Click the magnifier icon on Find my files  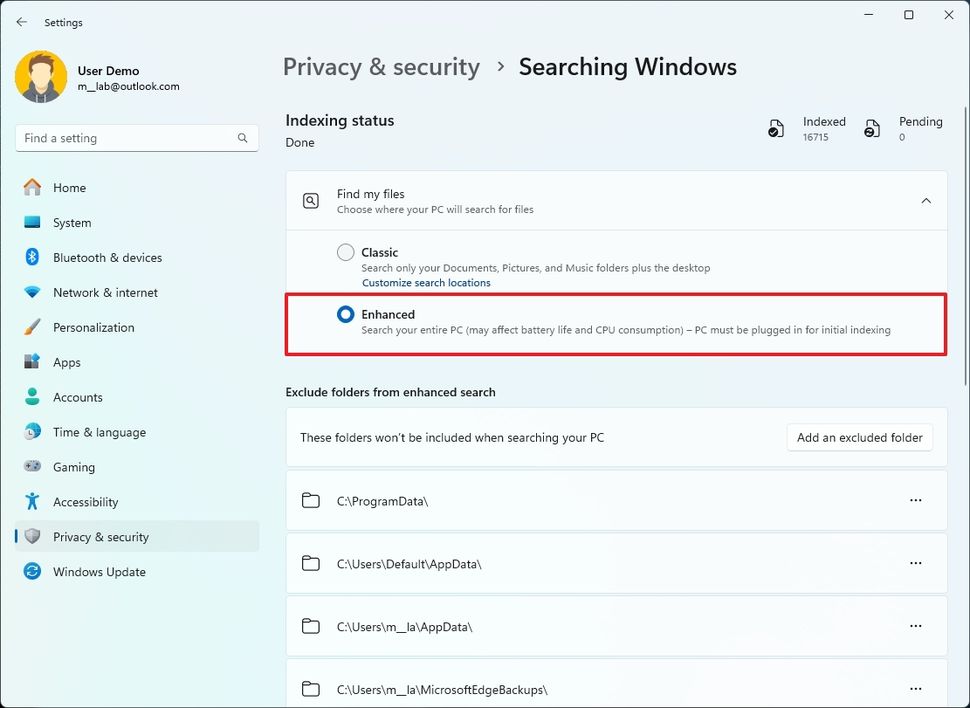pyautogui.click(x=312, y=200)
